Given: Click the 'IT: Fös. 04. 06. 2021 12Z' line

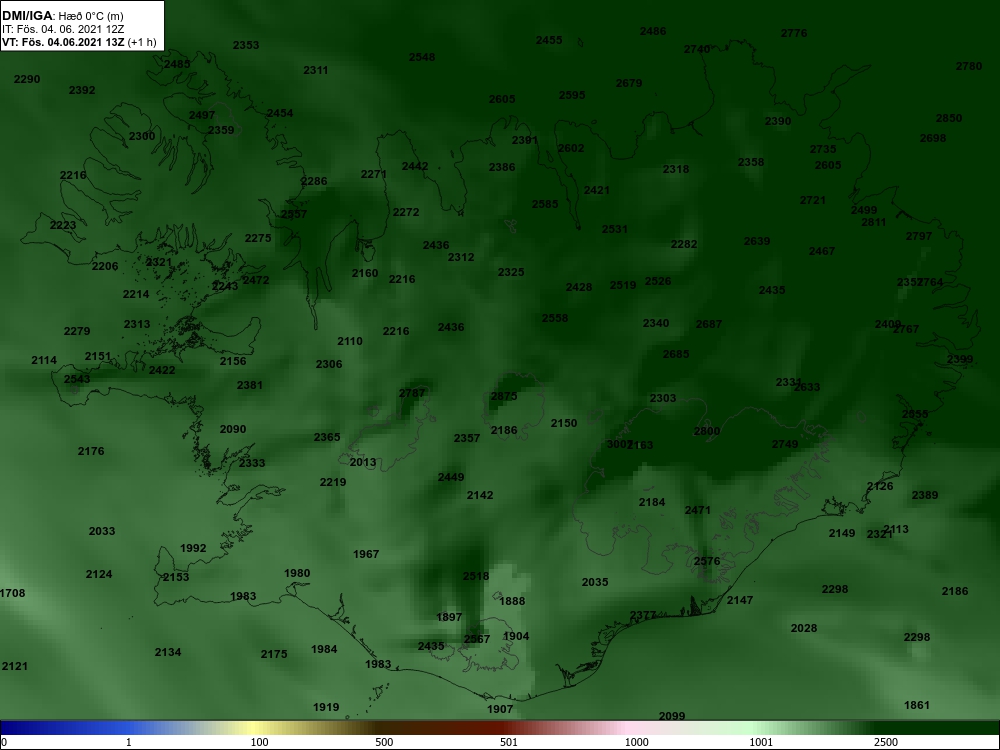Looking at the screenshot, I should [x=63, y=29].
